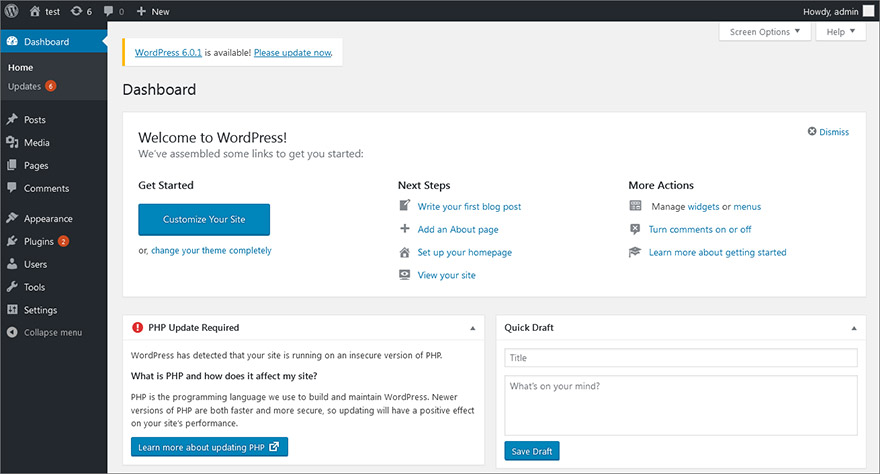Click the Dashboard gauge icon in sidebar
This screenshot has width=880, height=474.
pyautogui.click(x=12, y=42)
